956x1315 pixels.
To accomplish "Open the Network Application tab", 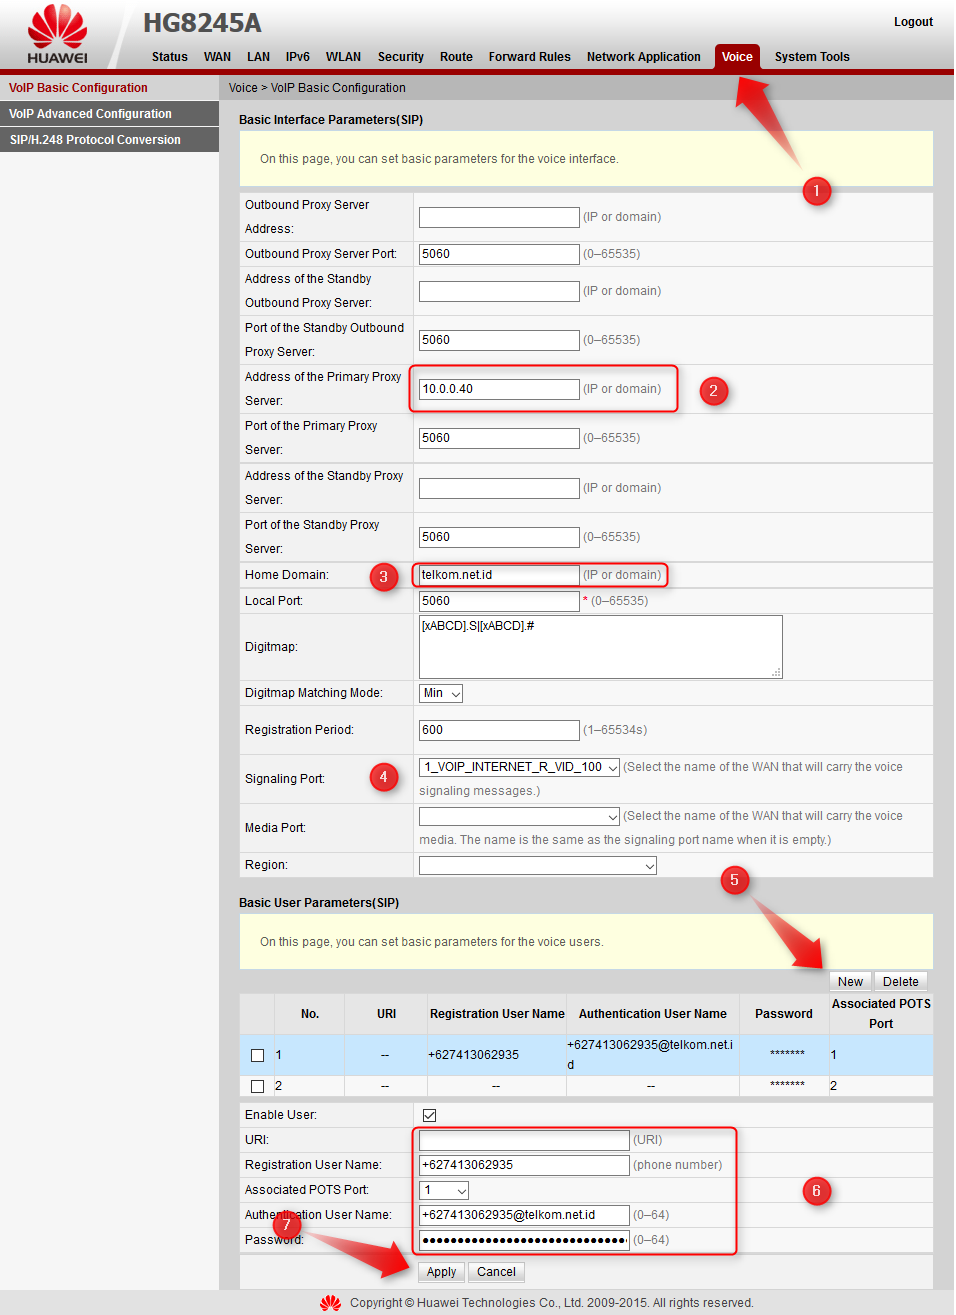I will [x=644, y=57].
